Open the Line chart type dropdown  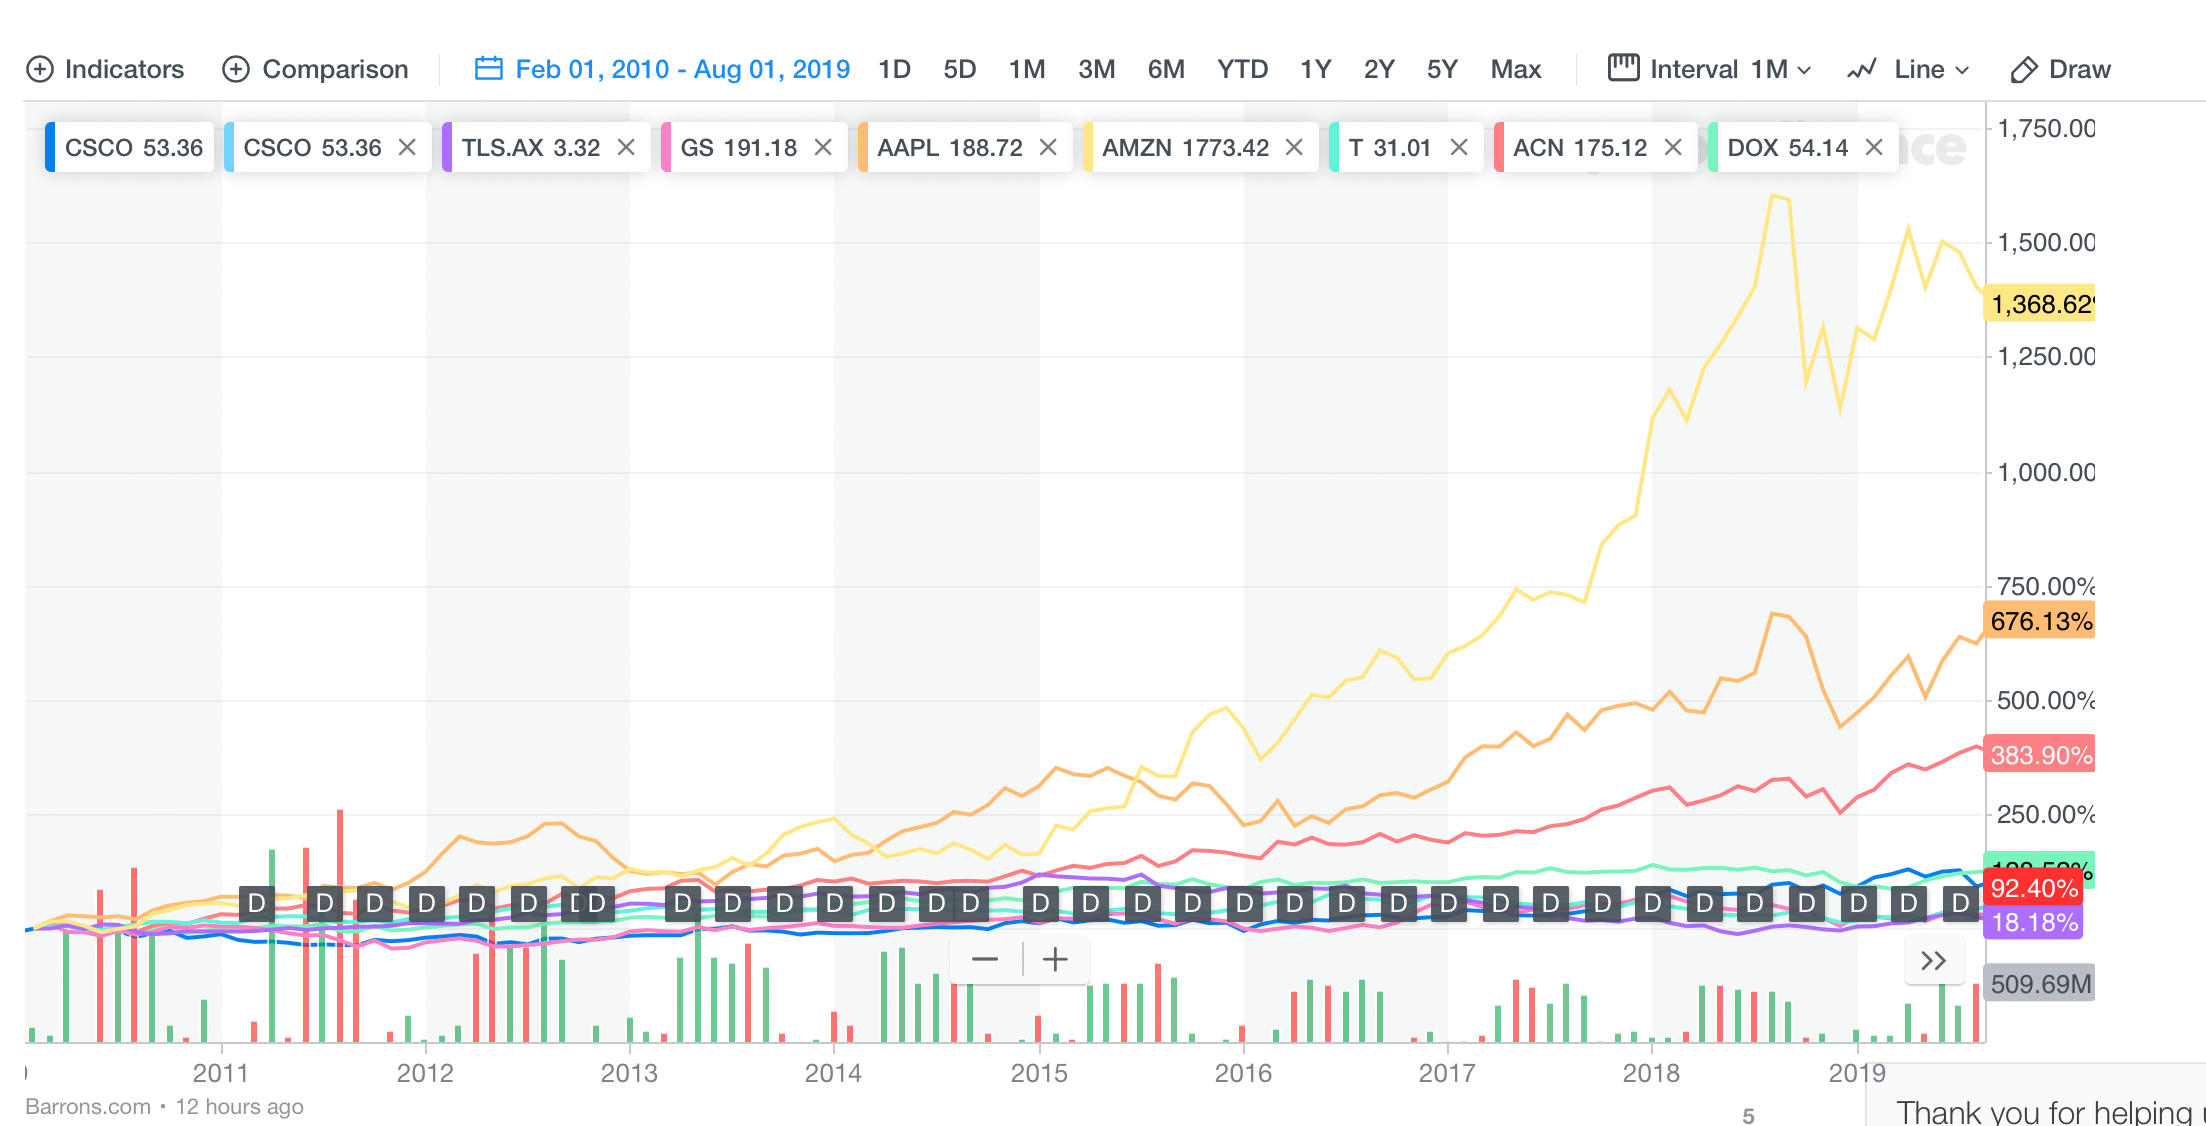[1908, 69]
